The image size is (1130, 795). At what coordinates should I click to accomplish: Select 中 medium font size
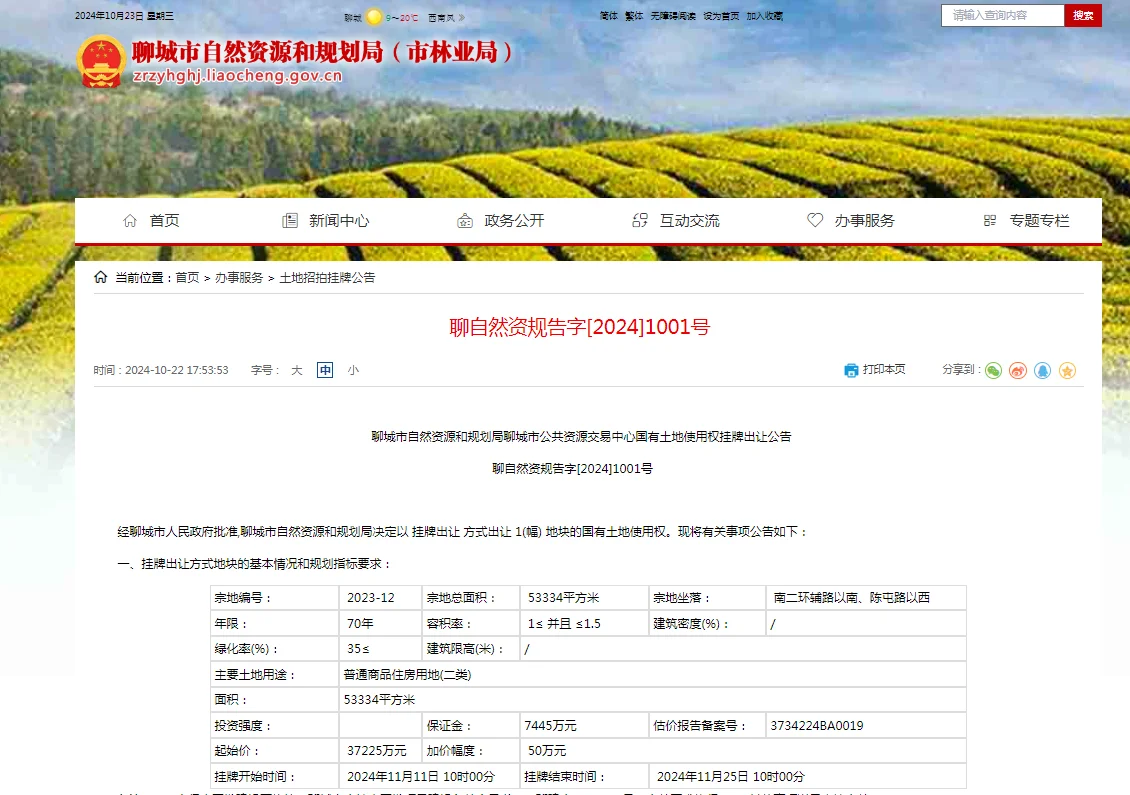325,370
